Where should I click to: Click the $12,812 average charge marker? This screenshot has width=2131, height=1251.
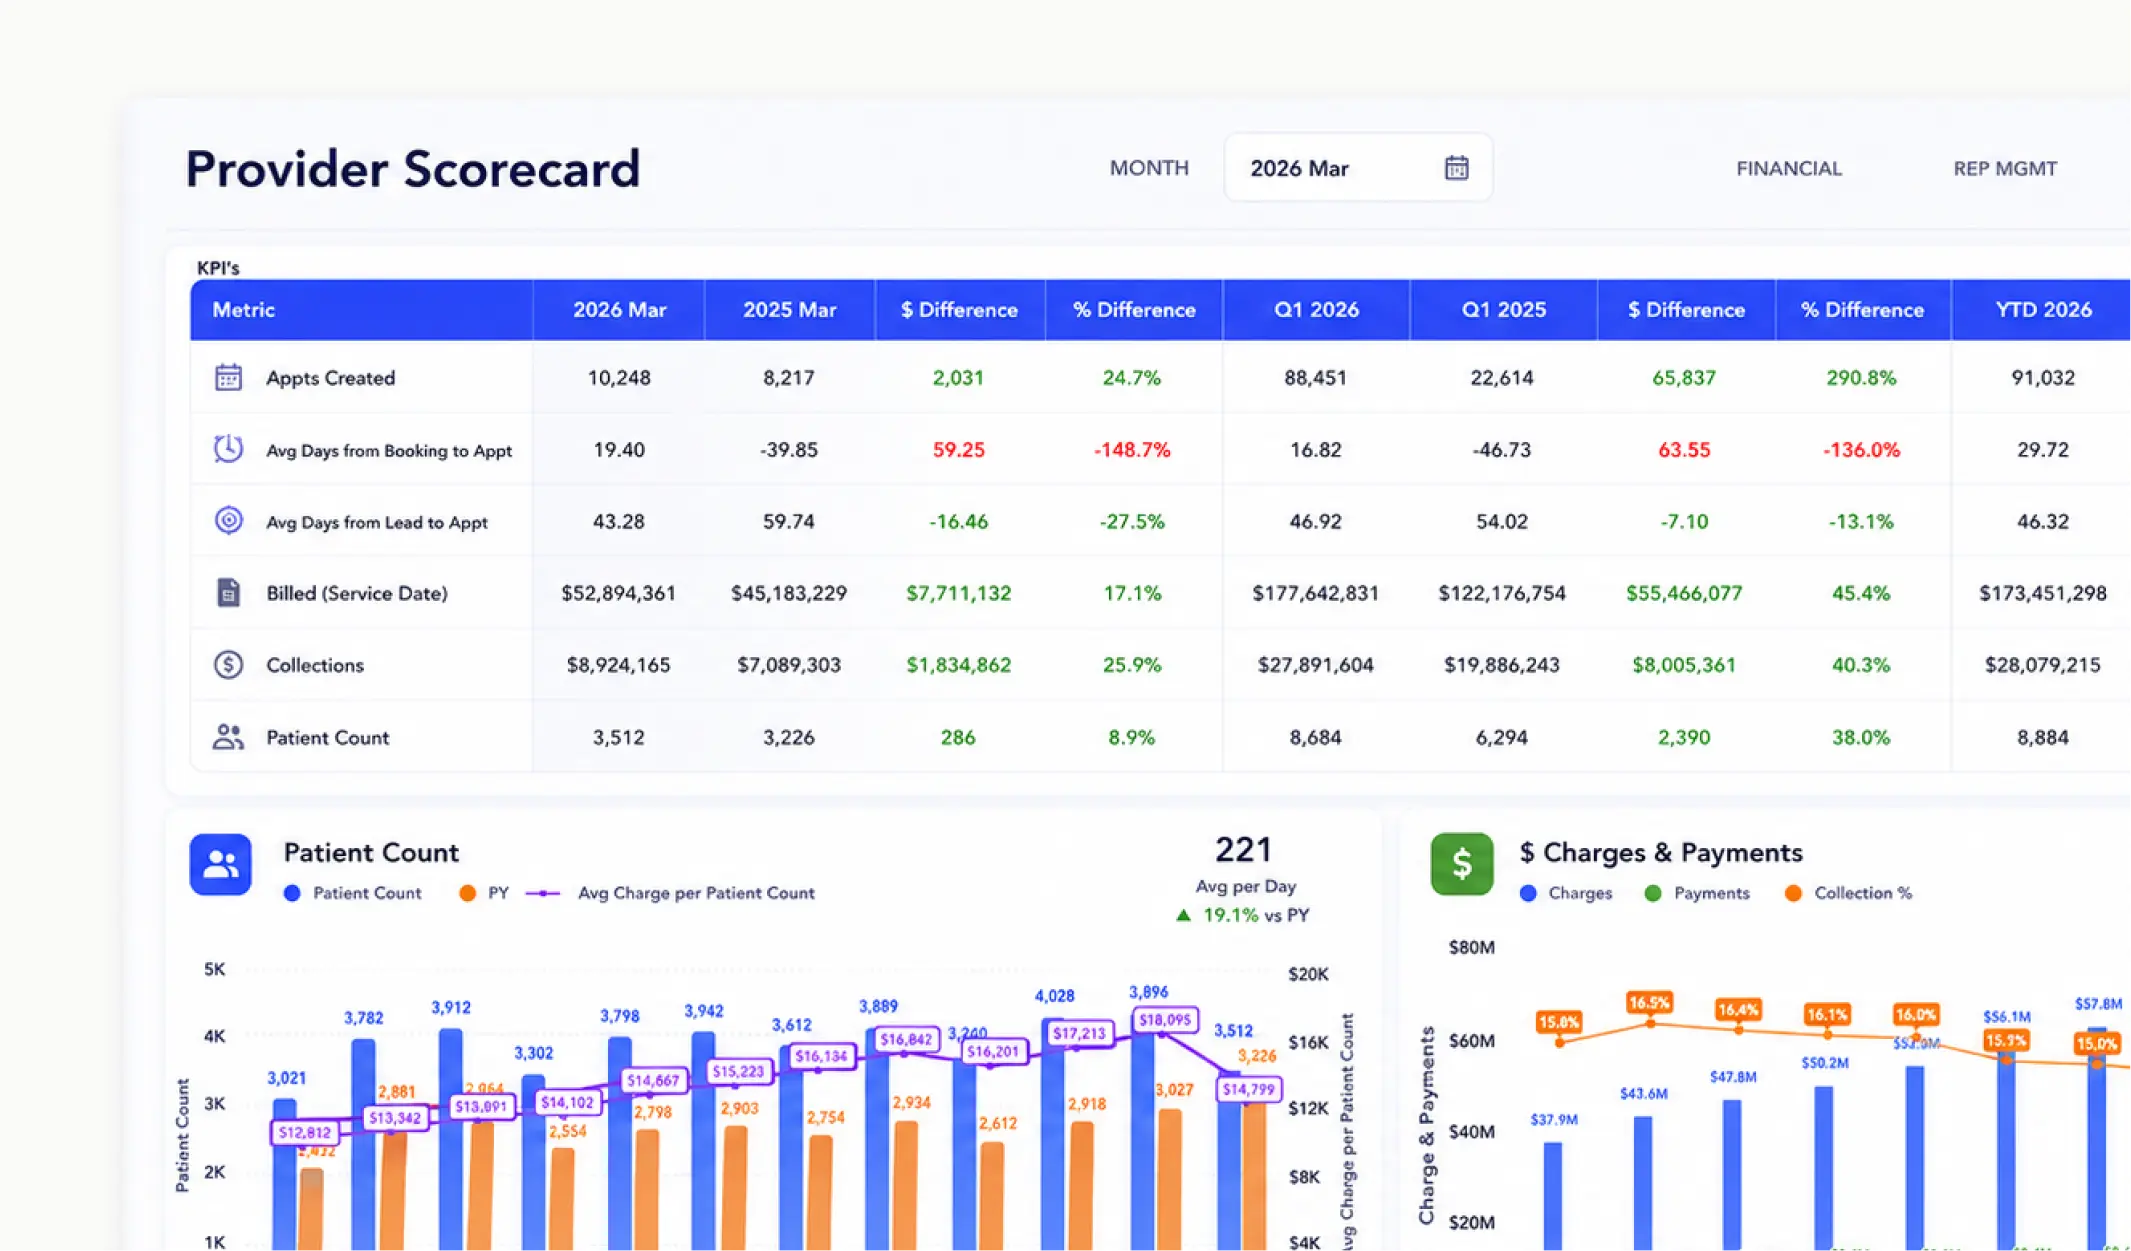pos(304,1132)
